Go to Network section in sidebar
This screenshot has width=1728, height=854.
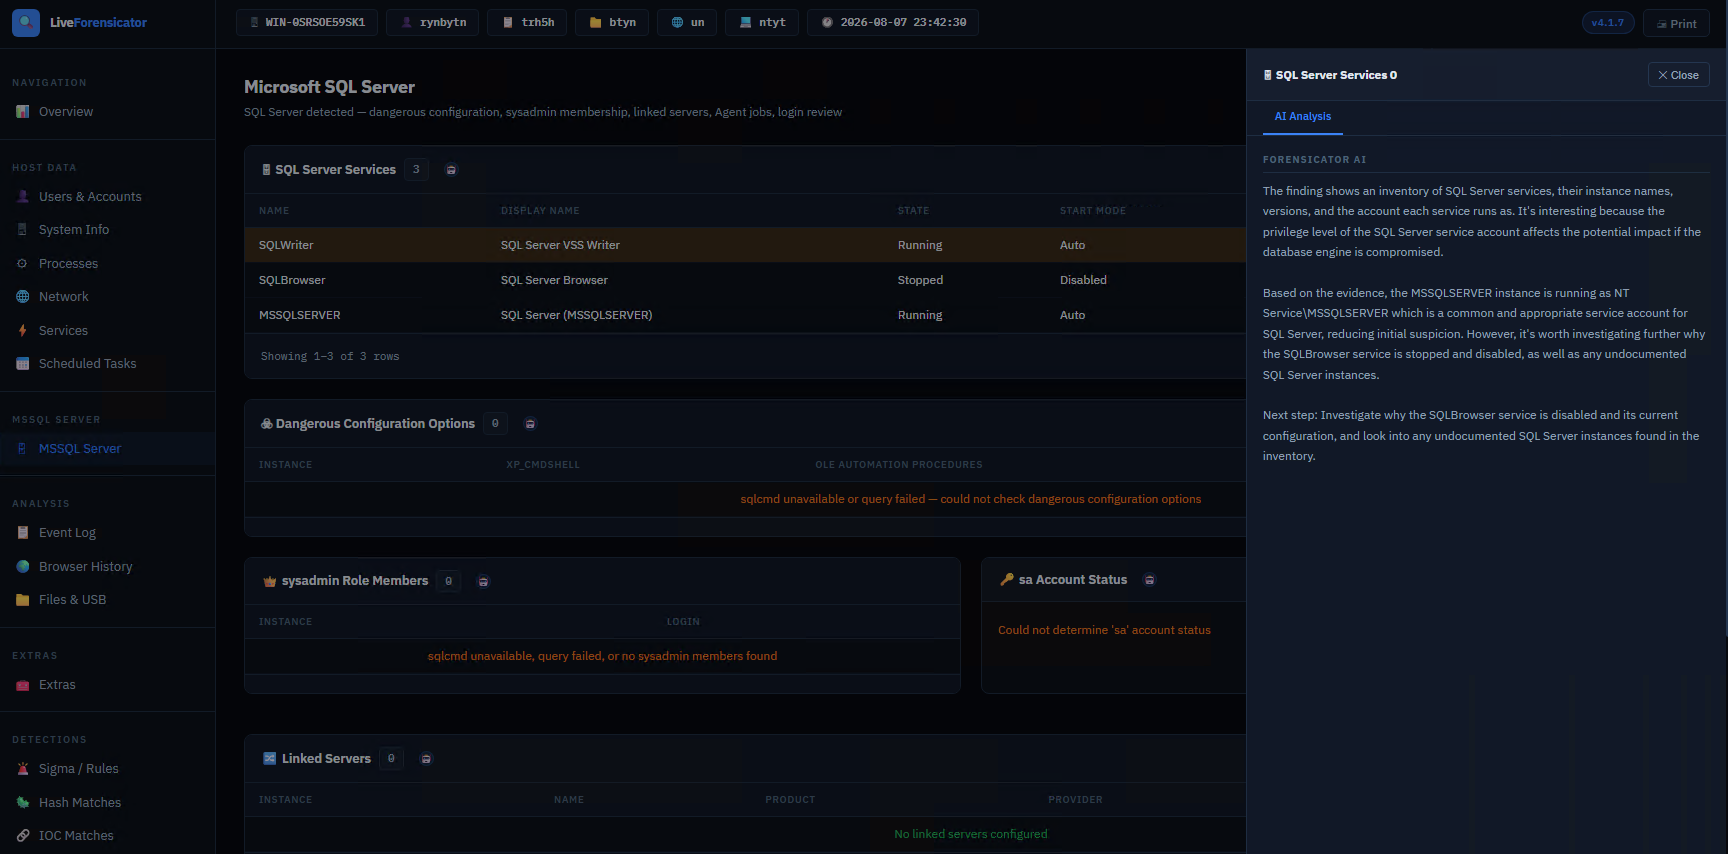(64, 297)
